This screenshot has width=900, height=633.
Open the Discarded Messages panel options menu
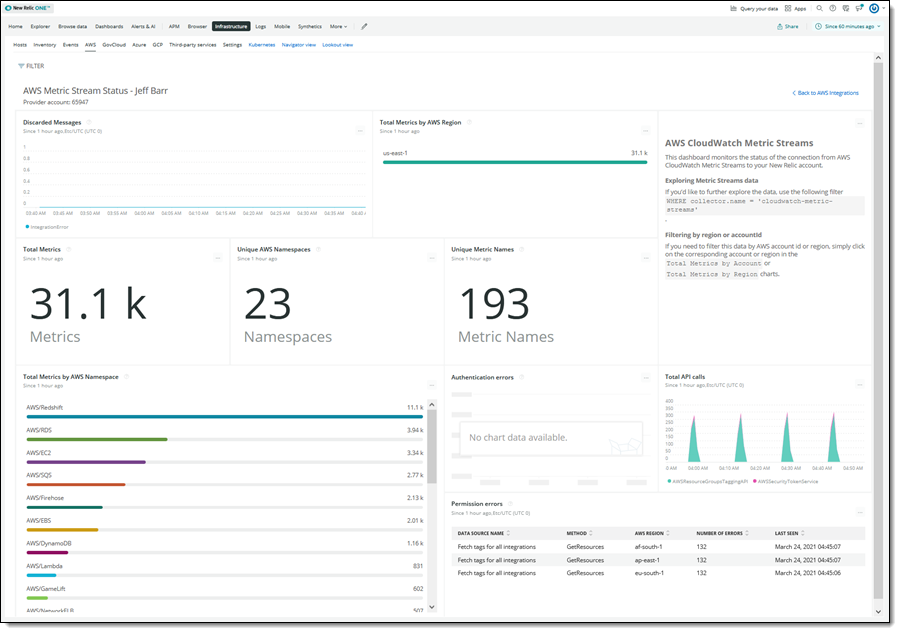(358, 131)
